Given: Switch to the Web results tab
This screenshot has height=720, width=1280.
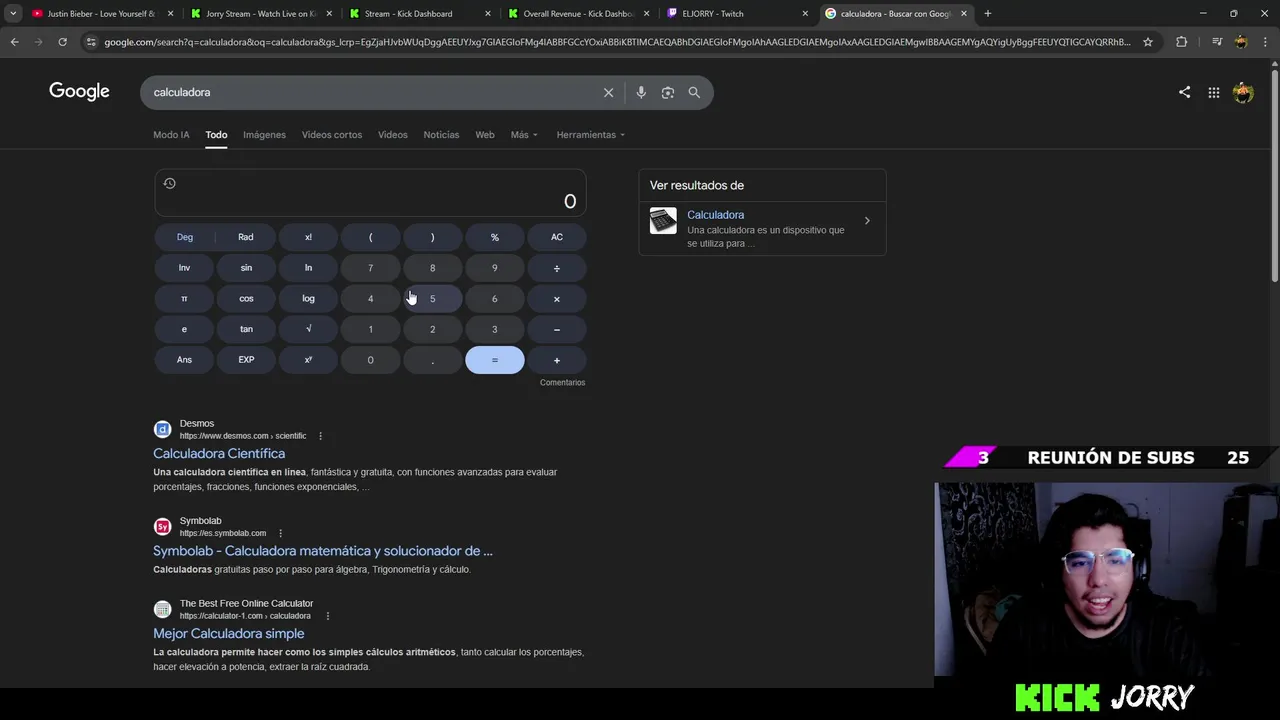Looking at the screenshot, I should [485, 135].
